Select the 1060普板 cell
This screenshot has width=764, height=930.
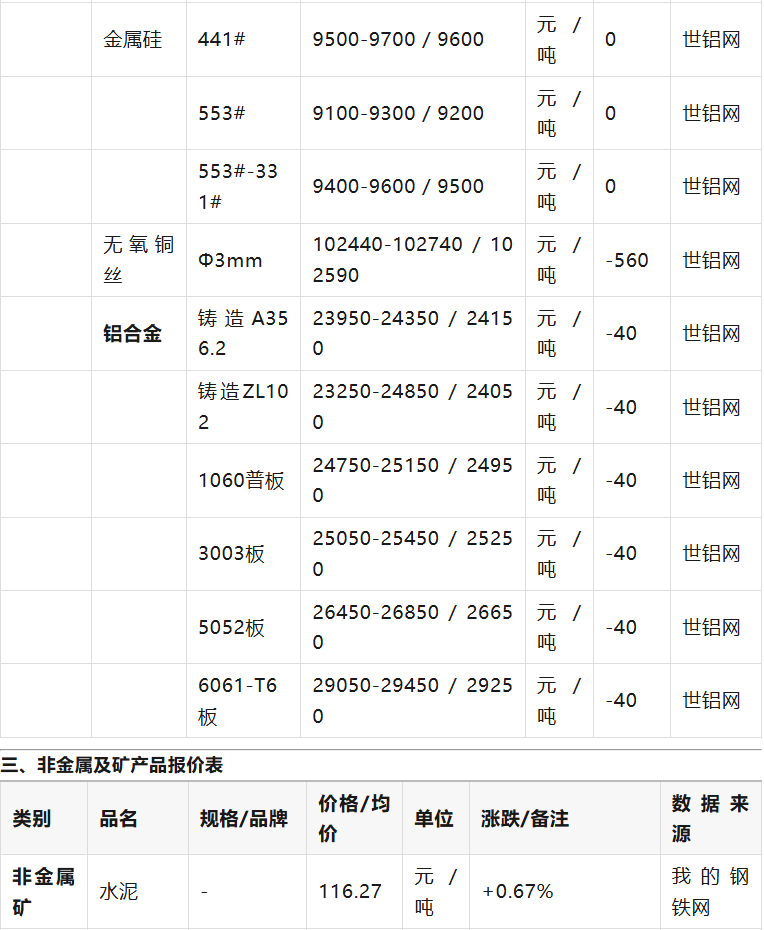tap(241, 481)
